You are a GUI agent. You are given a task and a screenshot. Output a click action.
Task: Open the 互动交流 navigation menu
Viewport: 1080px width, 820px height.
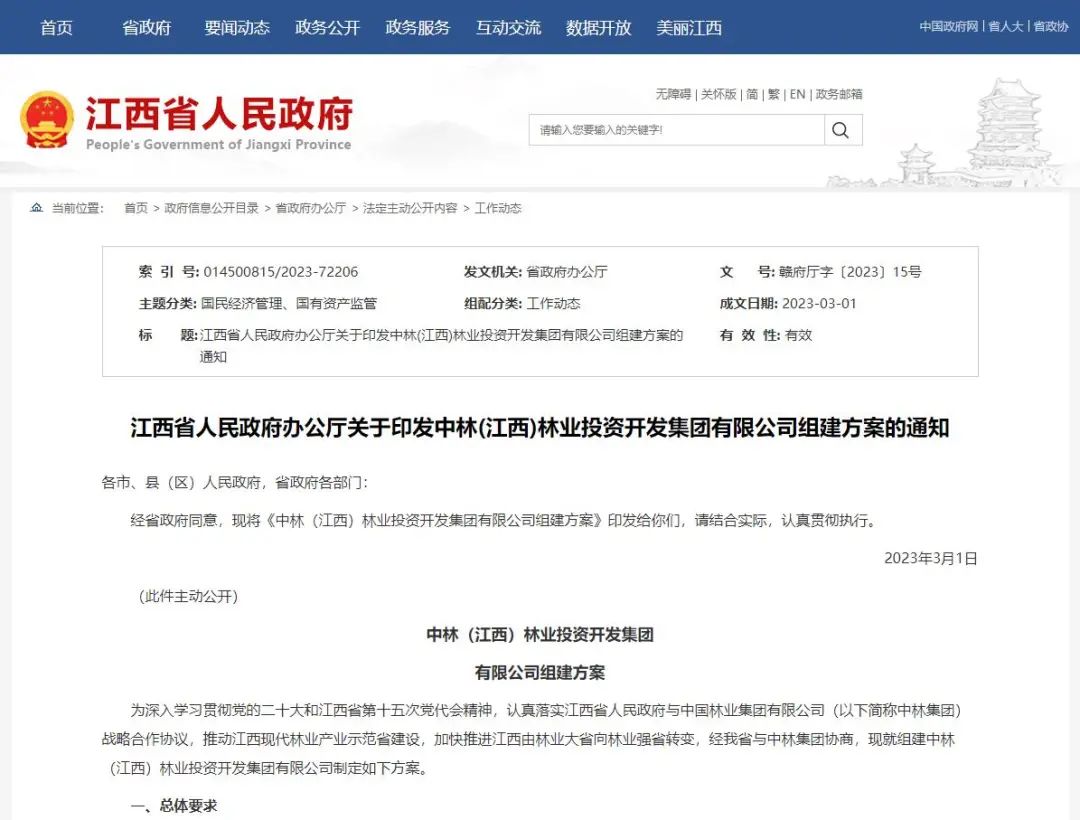click(x=508, y=28)
